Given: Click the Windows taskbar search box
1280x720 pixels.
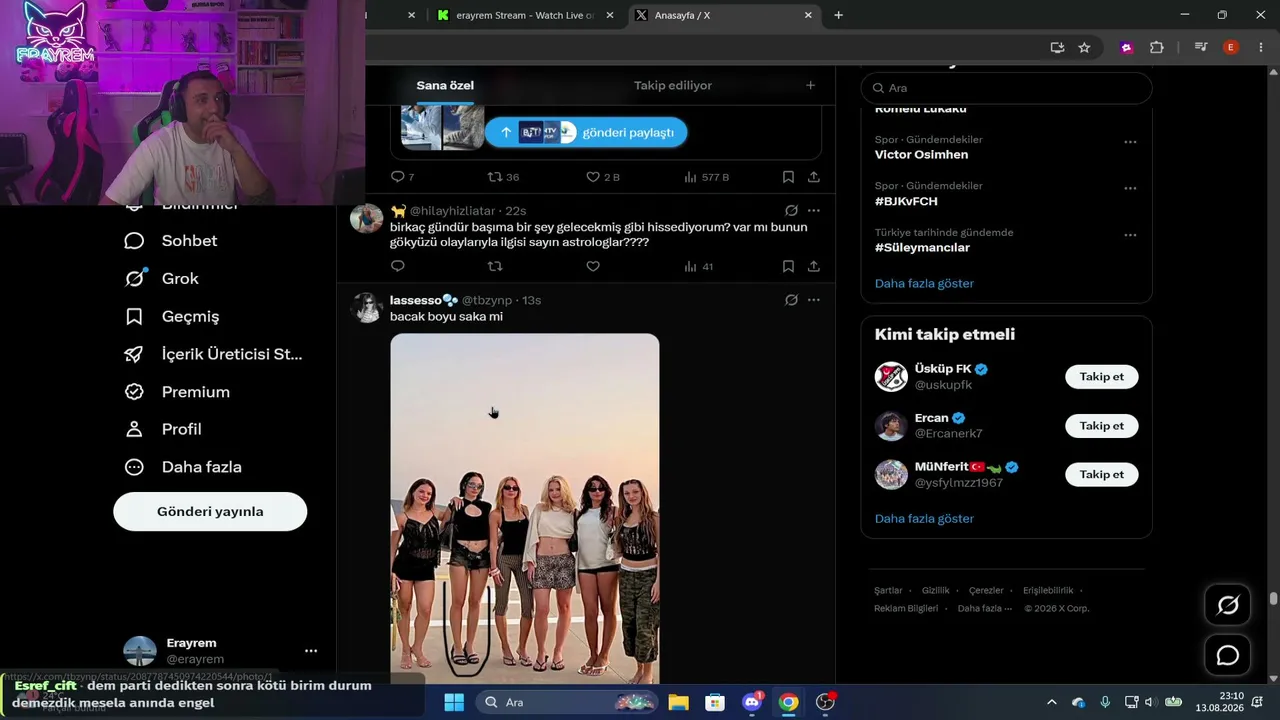Looking at the screenshot, I should [x=566, y=702].
